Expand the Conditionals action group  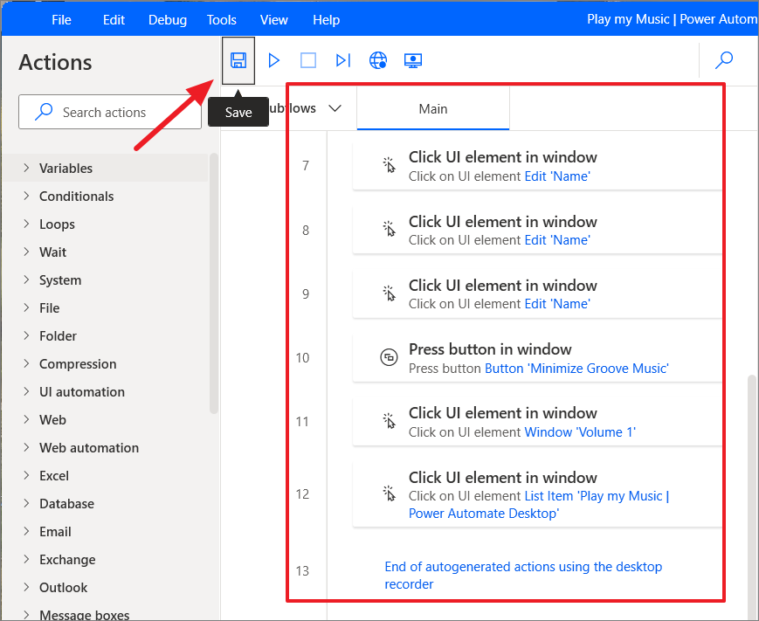26,196
